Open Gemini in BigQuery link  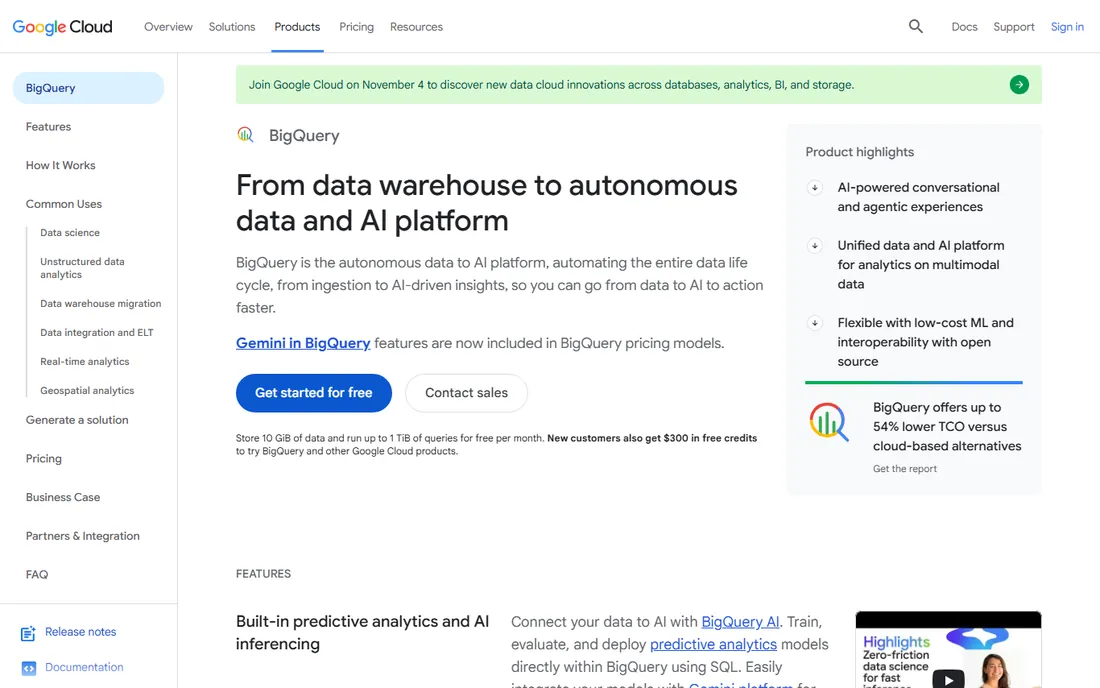[303, 343]
